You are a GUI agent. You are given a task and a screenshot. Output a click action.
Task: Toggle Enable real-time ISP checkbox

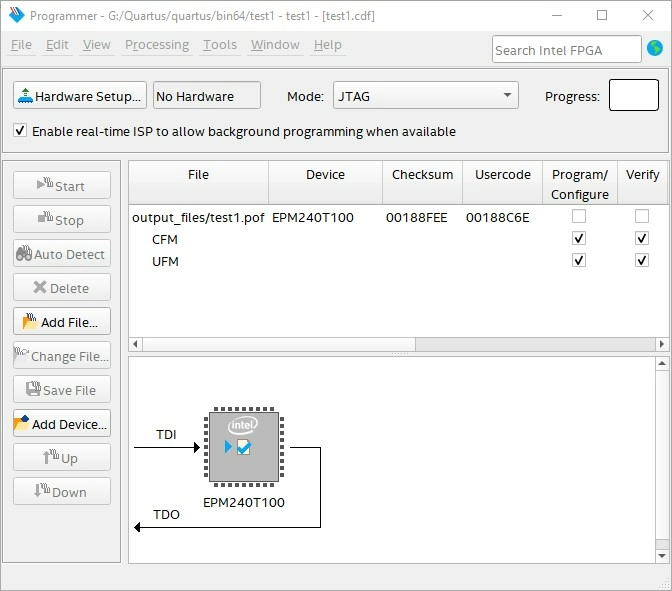point(20,131)
